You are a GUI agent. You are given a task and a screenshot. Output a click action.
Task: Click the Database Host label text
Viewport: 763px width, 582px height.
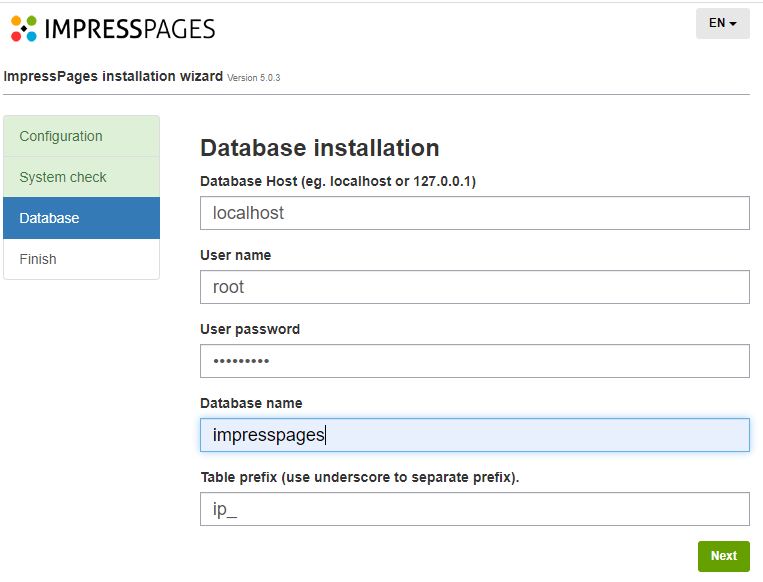coord(338,181)
